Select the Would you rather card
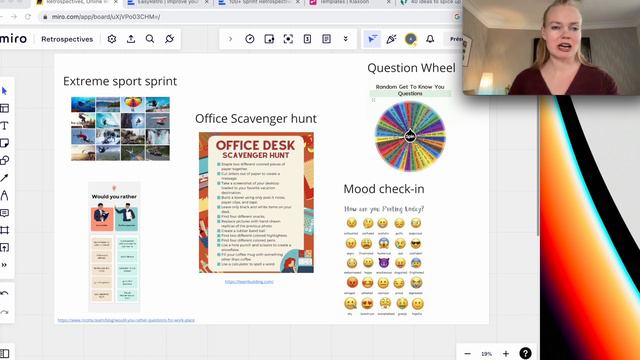 pyautogui.click(x=114, y=247)
